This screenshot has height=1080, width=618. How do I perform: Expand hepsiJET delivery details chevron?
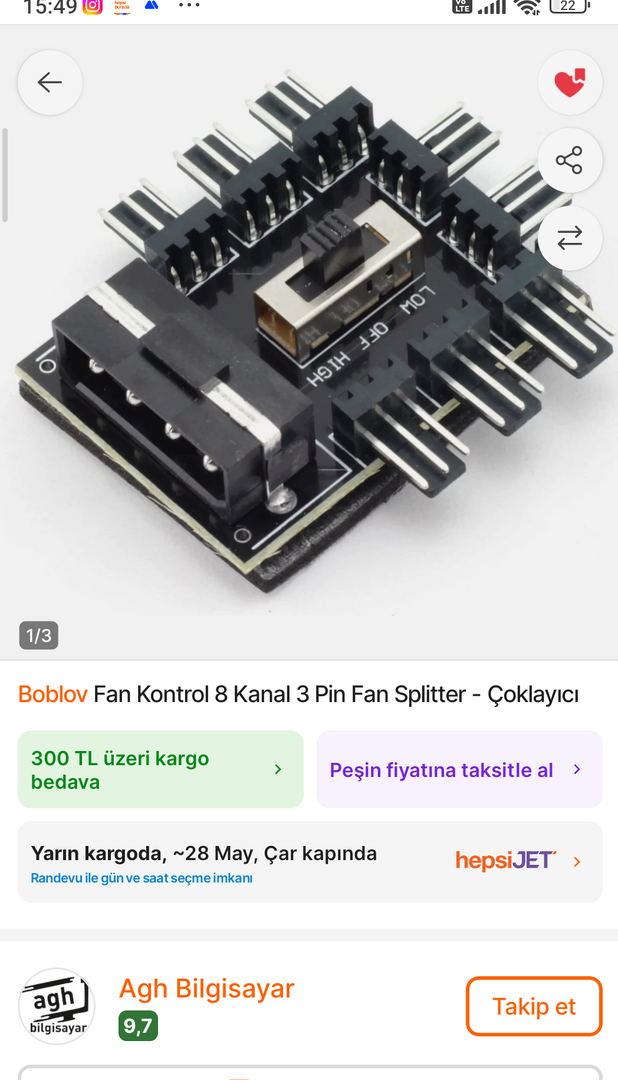coord(577,862)
